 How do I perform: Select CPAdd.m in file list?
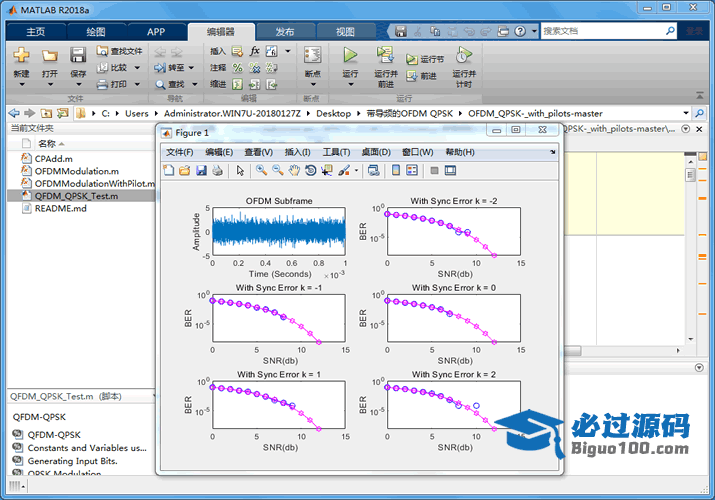tap(53, 159)
